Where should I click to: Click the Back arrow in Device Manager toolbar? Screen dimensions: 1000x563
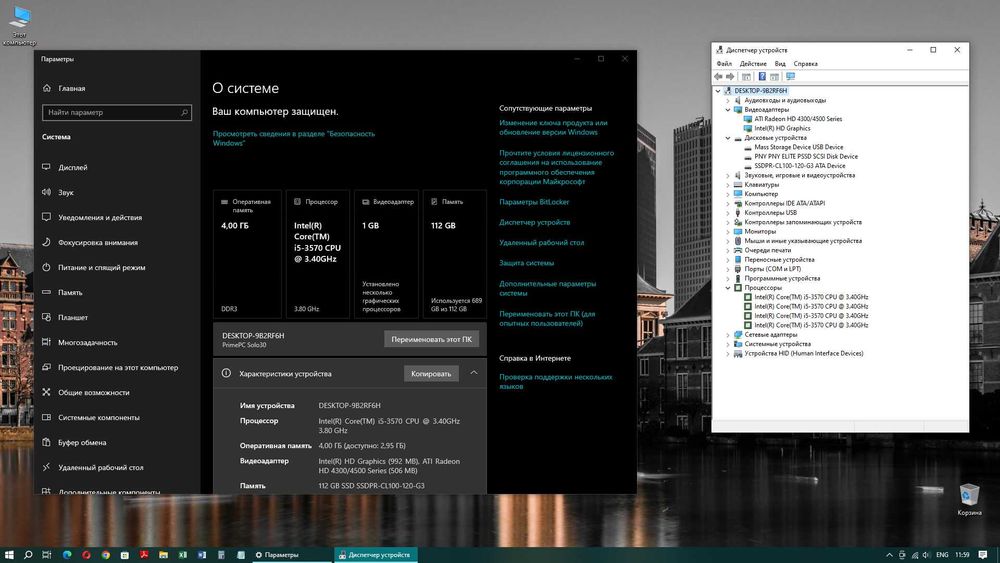(719, 77)
